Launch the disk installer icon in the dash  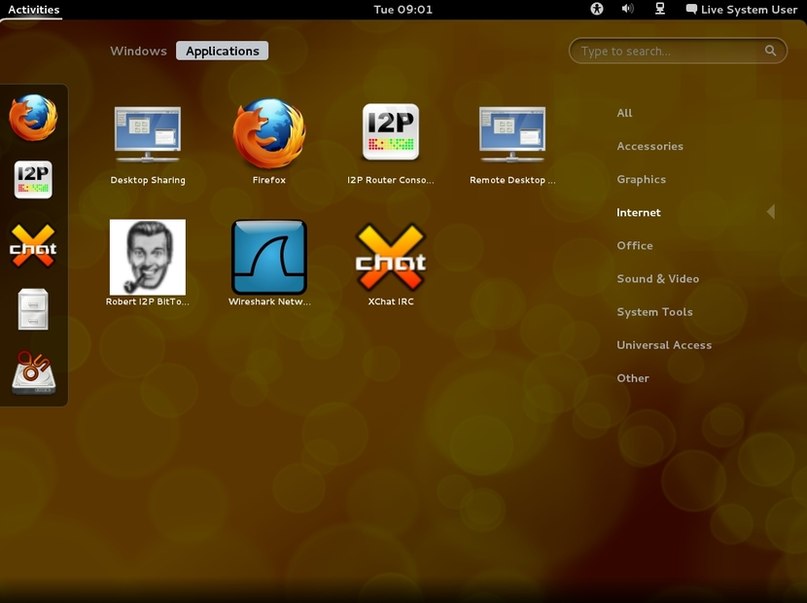coord(33,373)
